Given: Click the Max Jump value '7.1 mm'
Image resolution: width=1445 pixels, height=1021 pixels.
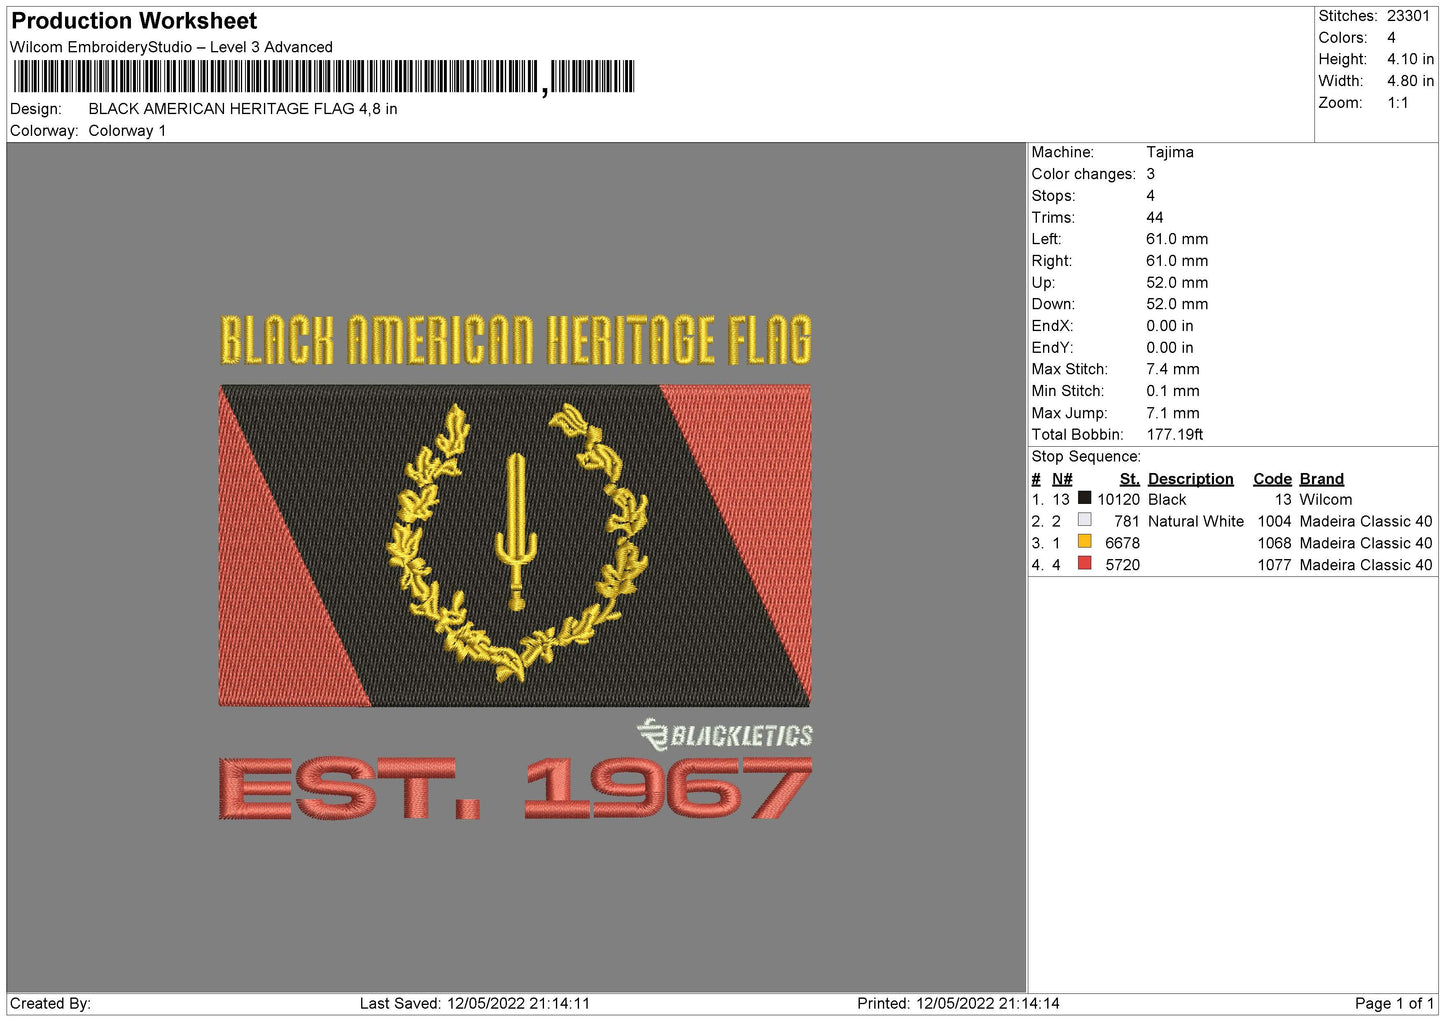Looking at the screenshot, I should tap(1173, 413).
